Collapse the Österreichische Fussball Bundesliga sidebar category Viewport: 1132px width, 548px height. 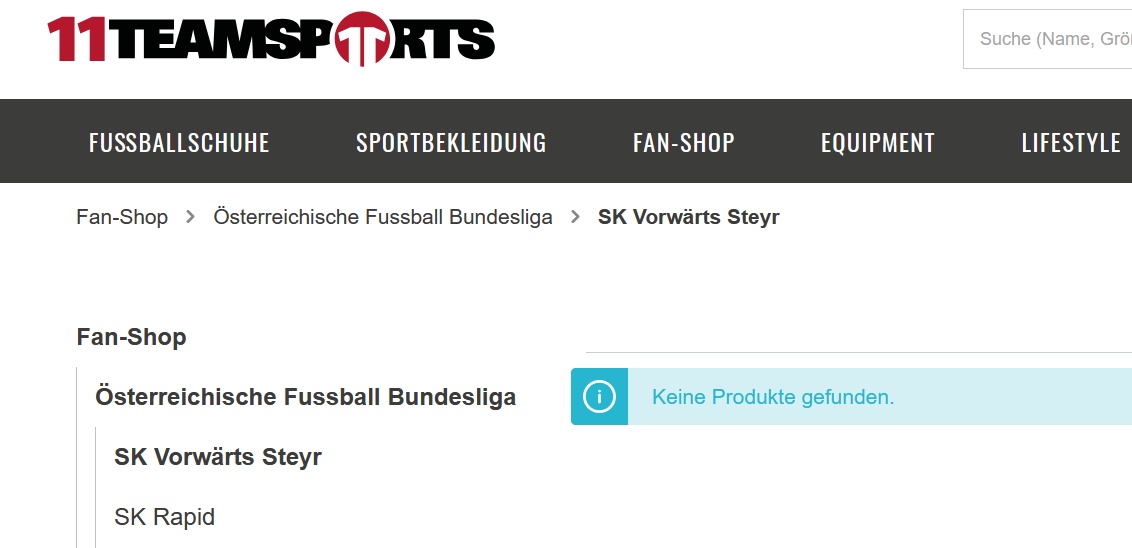(x=305, y=397)
